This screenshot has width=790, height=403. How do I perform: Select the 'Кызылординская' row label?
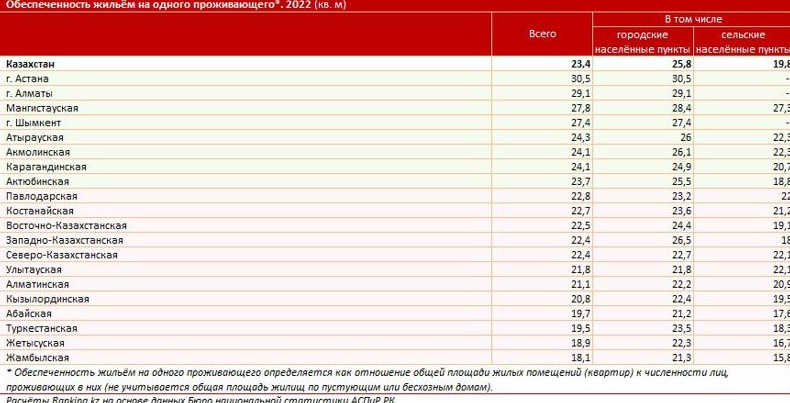click(x=47, y=299)
